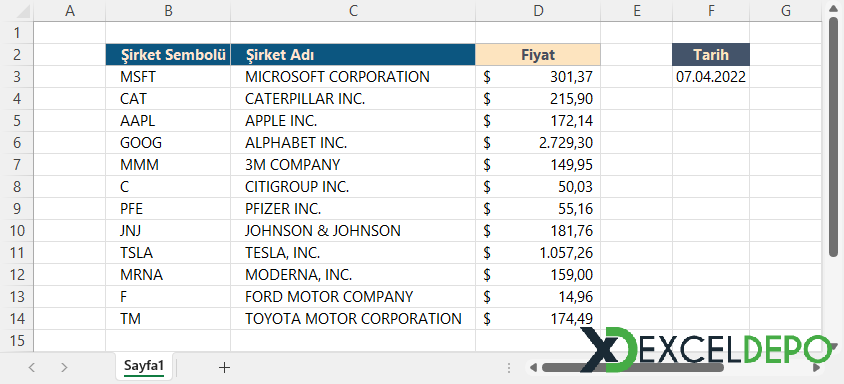This screenshot has height=384, width=844.
Task: Click the vertical scrollbar thumb
Action: pyautogui.click(x=833, y=137)
